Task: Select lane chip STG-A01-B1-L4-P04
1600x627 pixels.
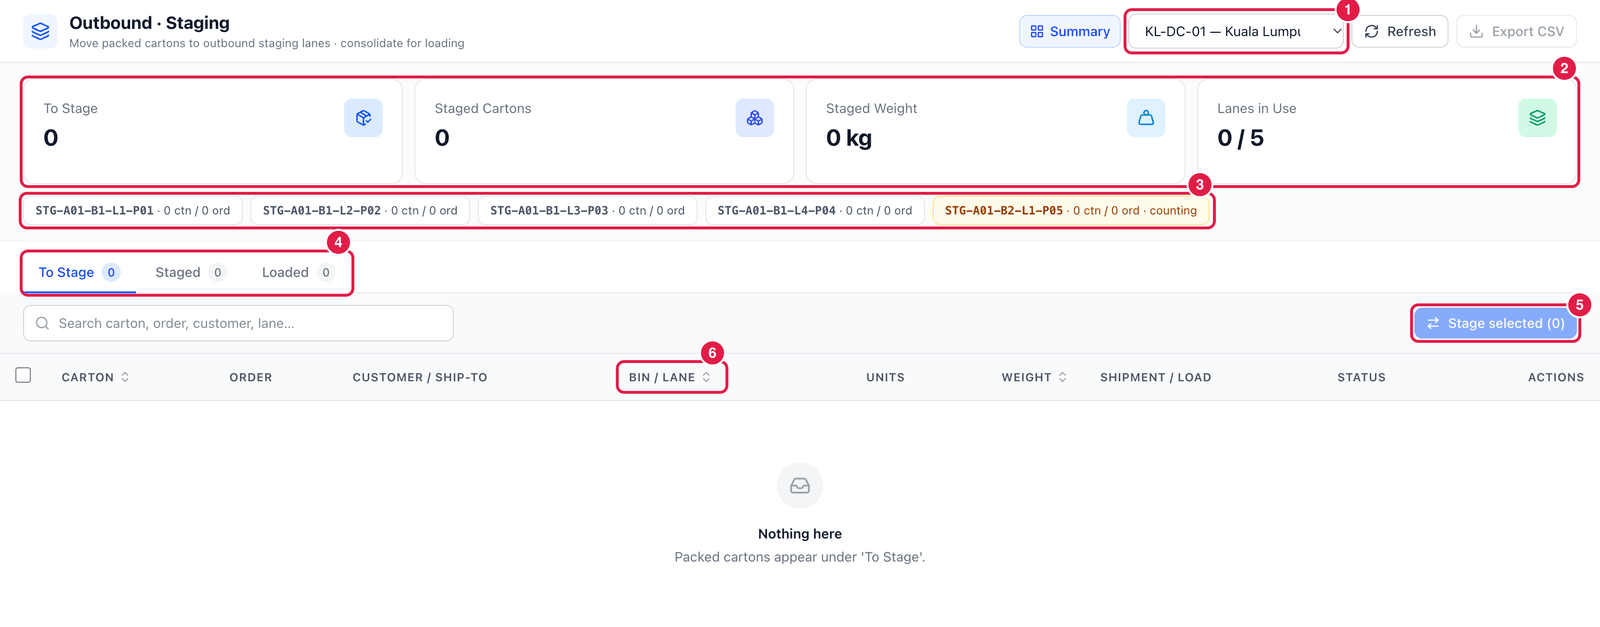Action: pyautogui.click(x=815, y=211)
